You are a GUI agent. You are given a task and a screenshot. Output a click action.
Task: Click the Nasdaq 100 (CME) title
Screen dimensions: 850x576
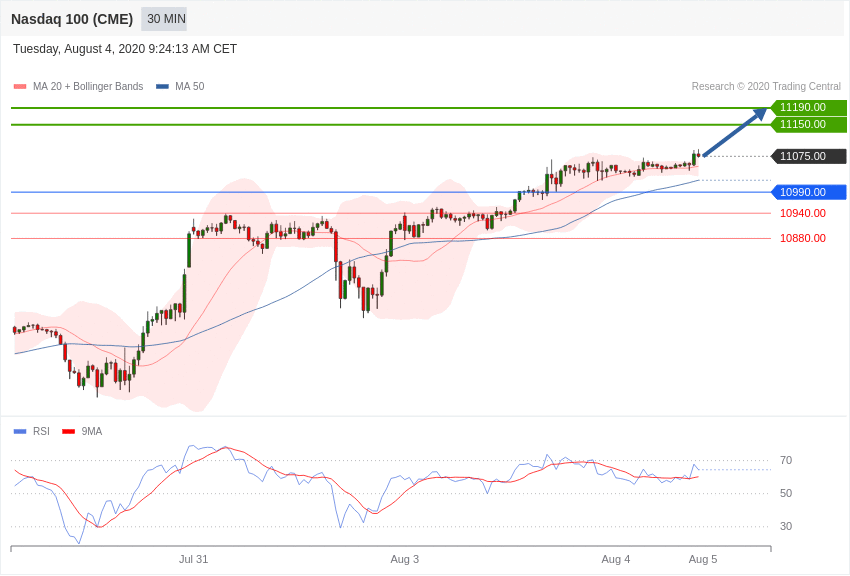pyautogui.click(x=72, y=19)
